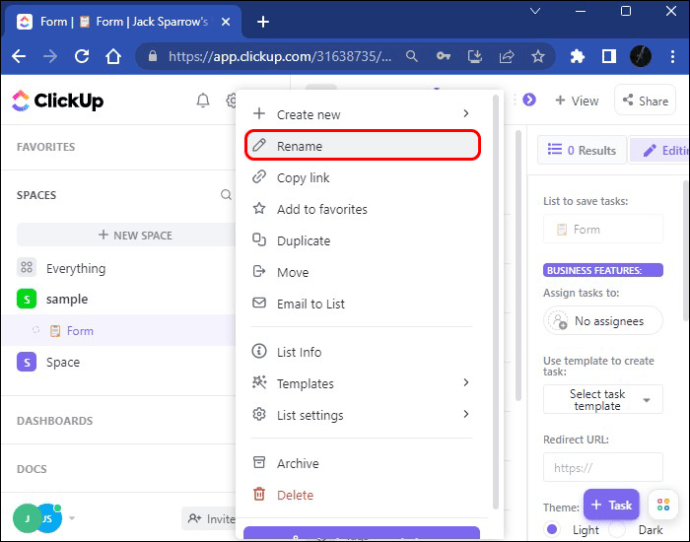
Task: Click the Share button
Action: pyautogui.click(x=645, y=100)
